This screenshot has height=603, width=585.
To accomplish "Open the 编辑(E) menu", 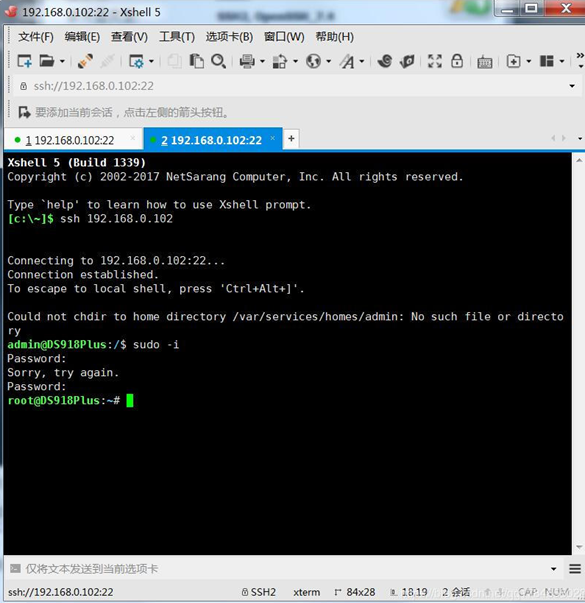I will coord(82,37).
